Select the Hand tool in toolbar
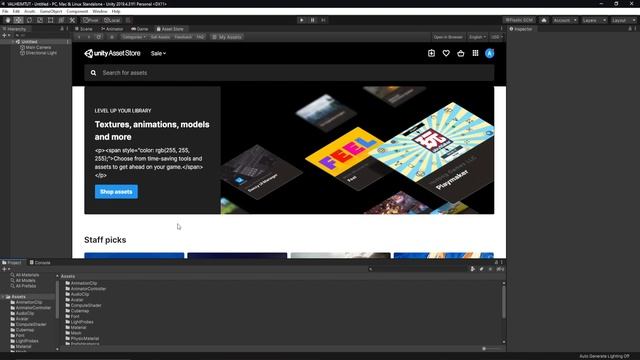The width and height of the screenshot is (640, 360). pos(8,20)
